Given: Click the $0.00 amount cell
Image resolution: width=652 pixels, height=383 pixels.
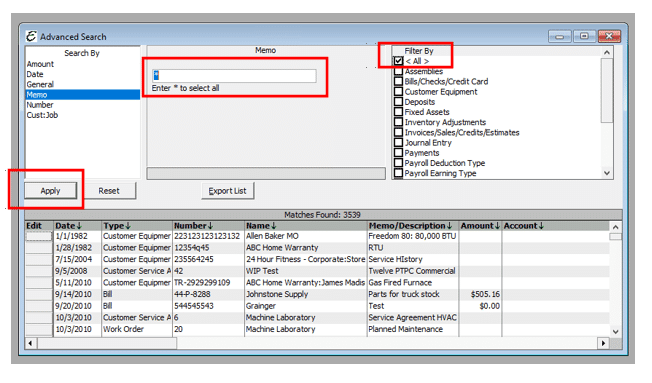Looking at the screenshot, I should pyautogui.click(x=480, y=306).
